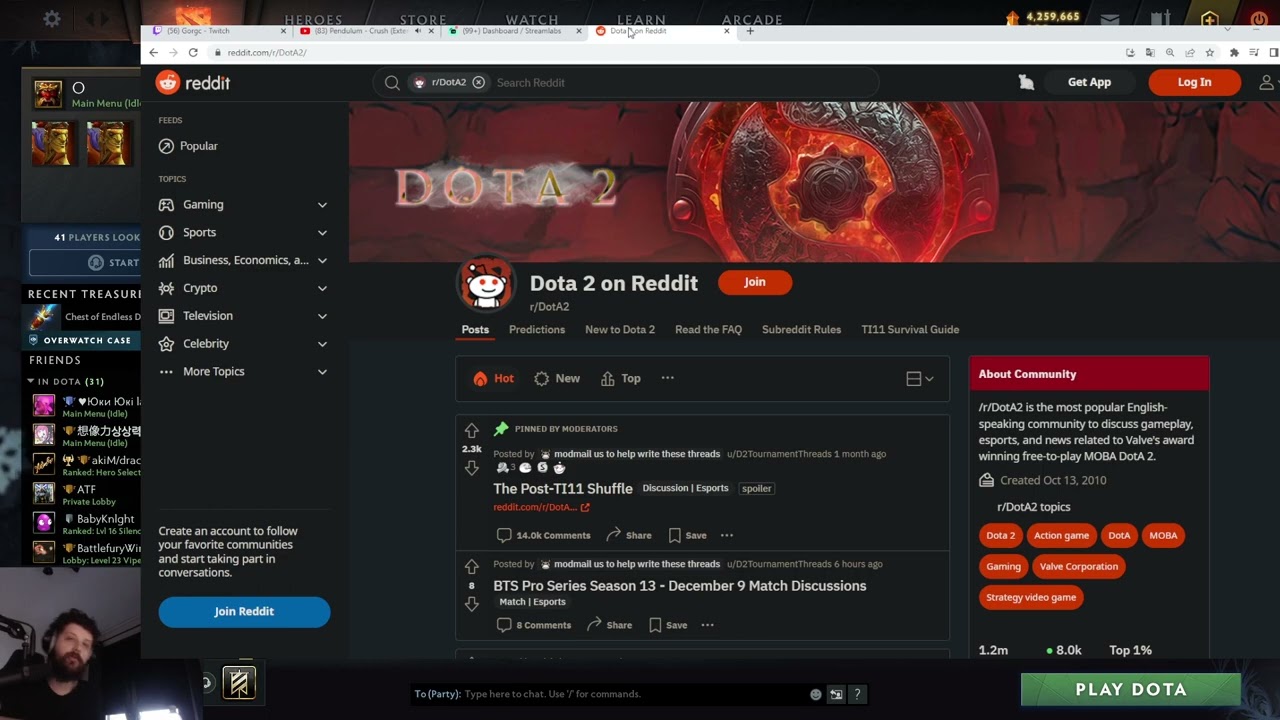Click the magnifier icon in Reddit search
The width and height of the screenshot is (1280, 720).
click(x=392, y=83)
